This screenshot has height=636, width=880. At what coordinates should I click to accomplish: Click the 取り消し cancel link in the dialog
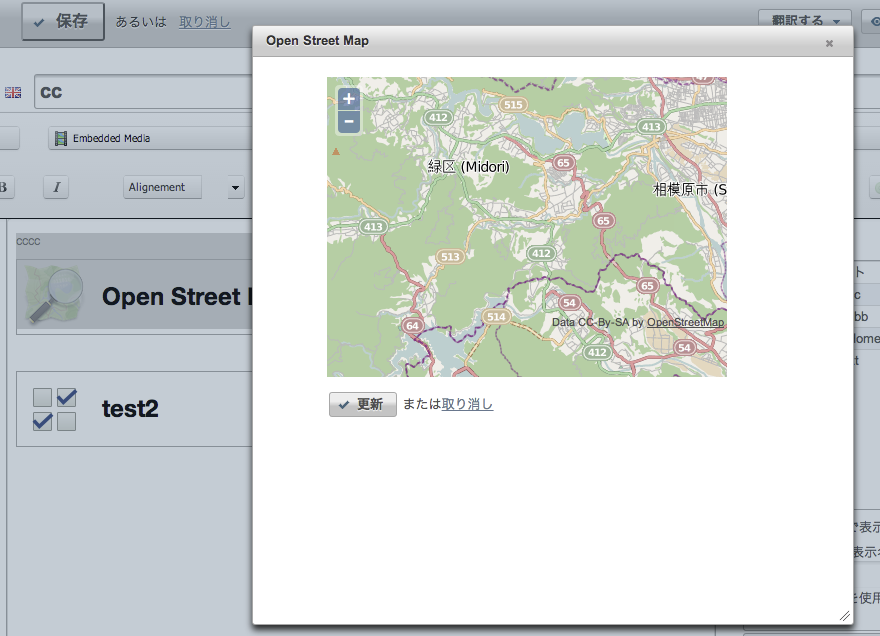468,404
